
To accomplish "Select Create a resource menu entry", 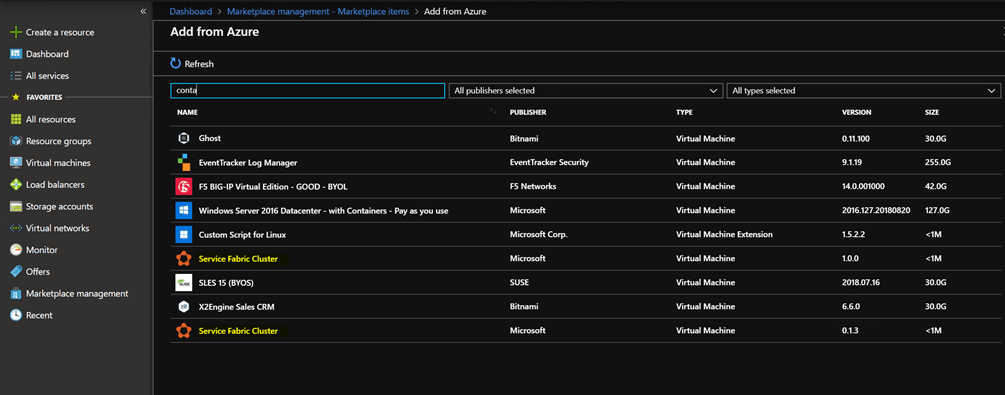I will click(60, 32).
